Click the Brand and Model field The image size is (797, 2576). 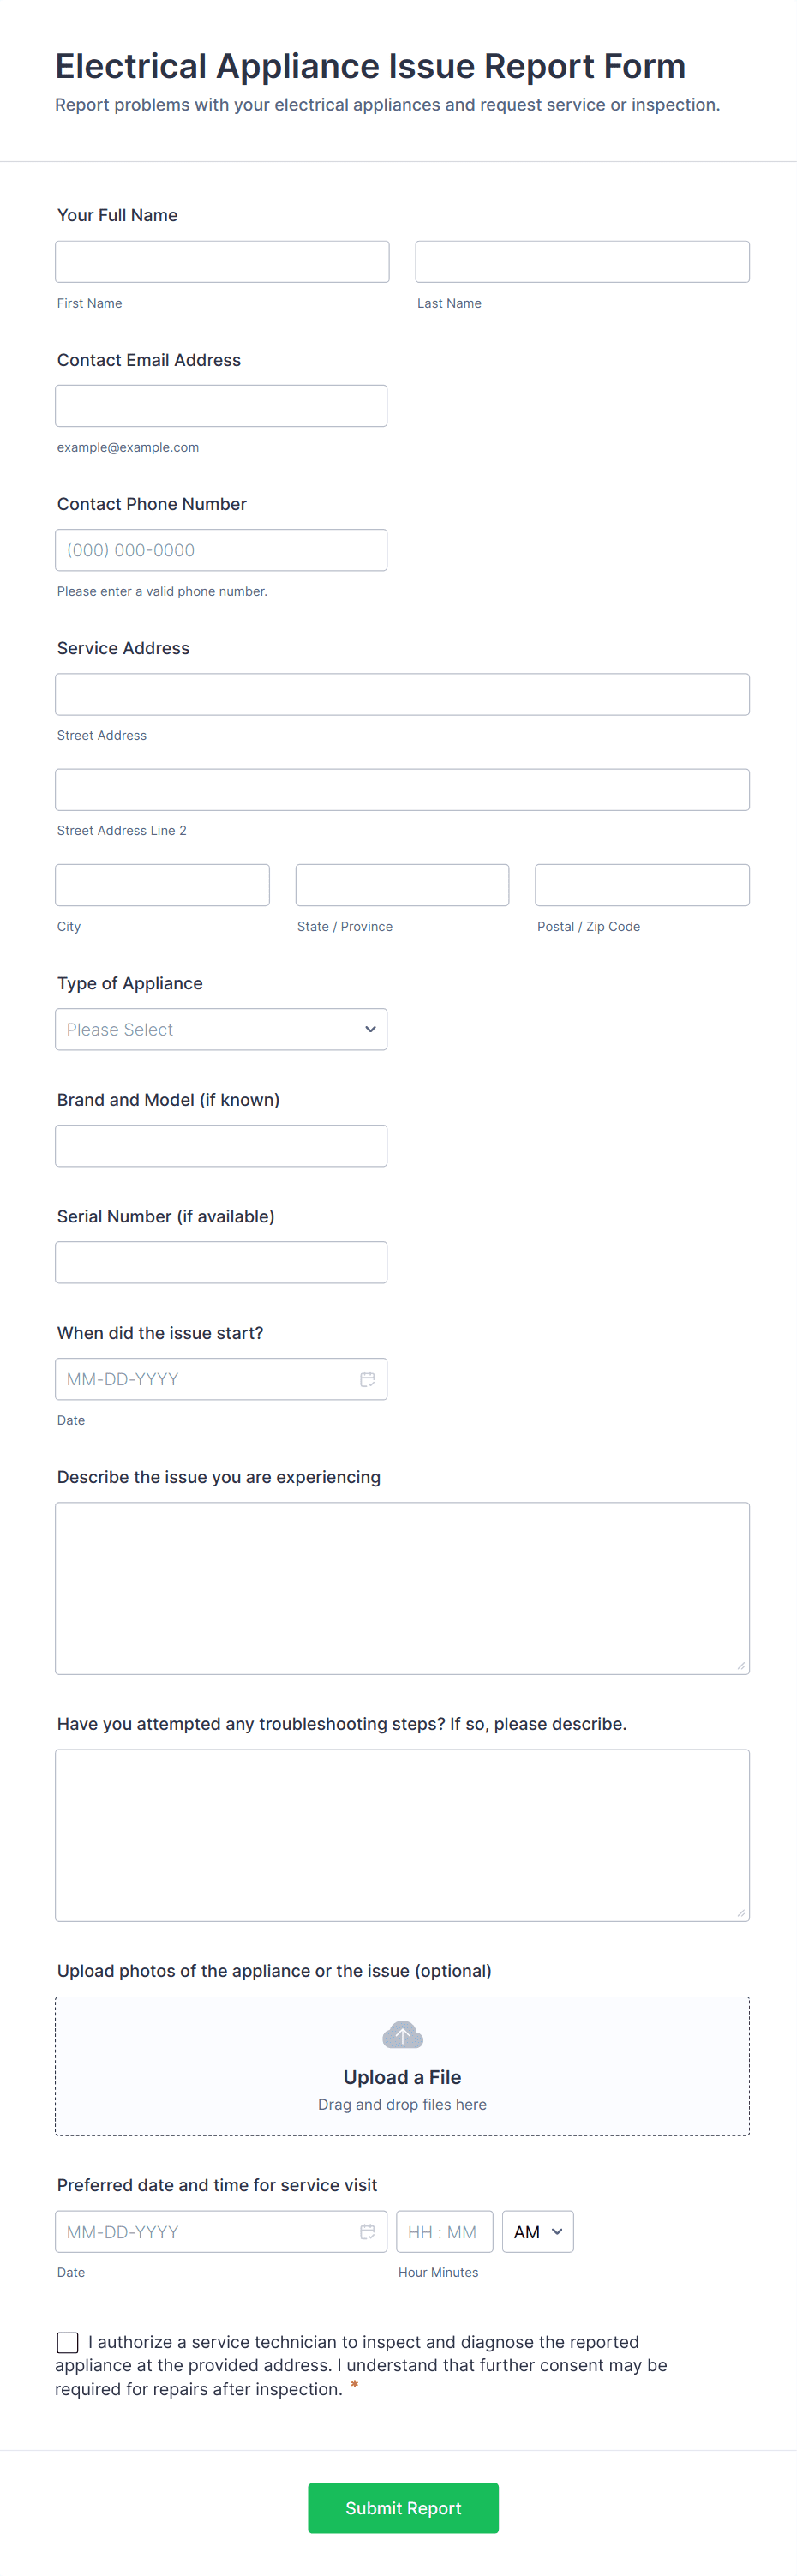click(221, 1146)
